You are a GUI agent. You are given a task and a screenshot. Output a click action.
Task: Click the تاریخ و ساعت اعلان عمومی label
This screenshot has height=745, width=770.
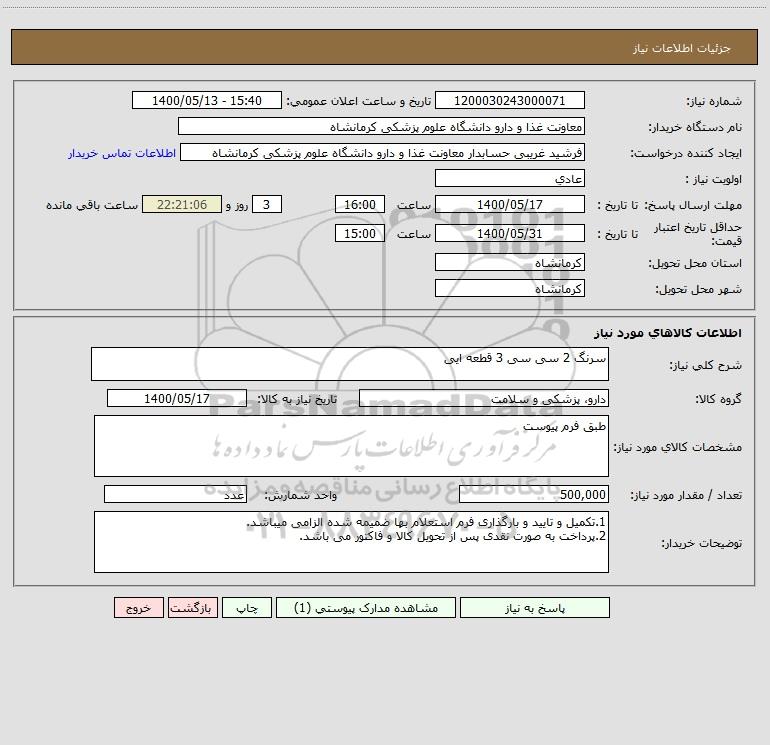pos(359,101)
